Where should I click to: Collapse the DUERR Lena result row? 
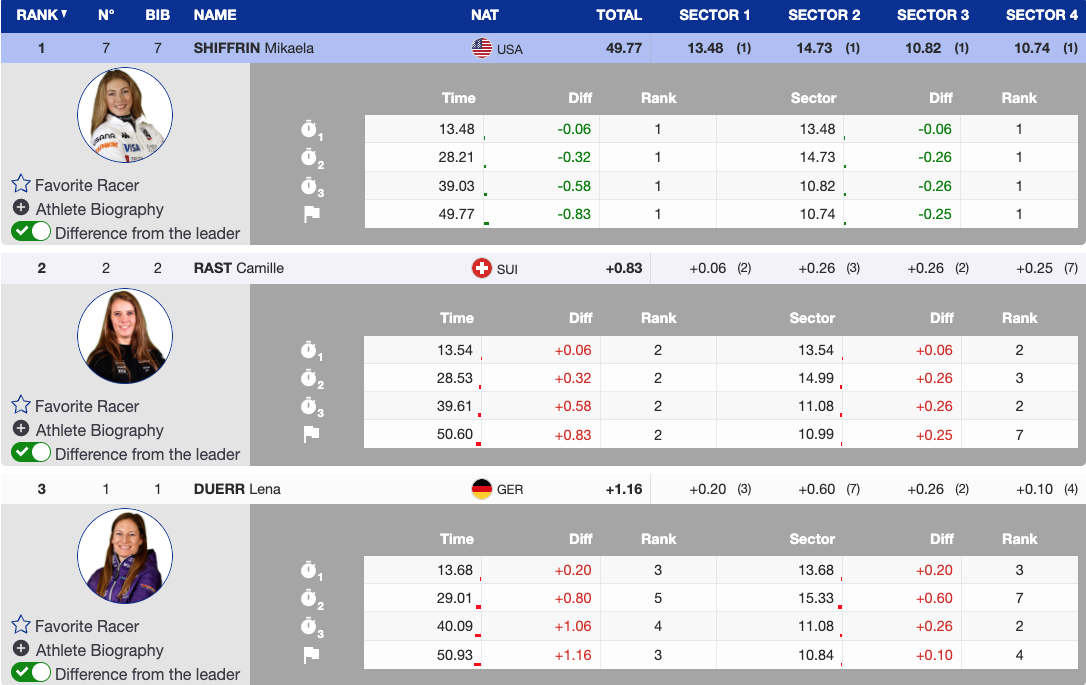(x=236, y=489)
